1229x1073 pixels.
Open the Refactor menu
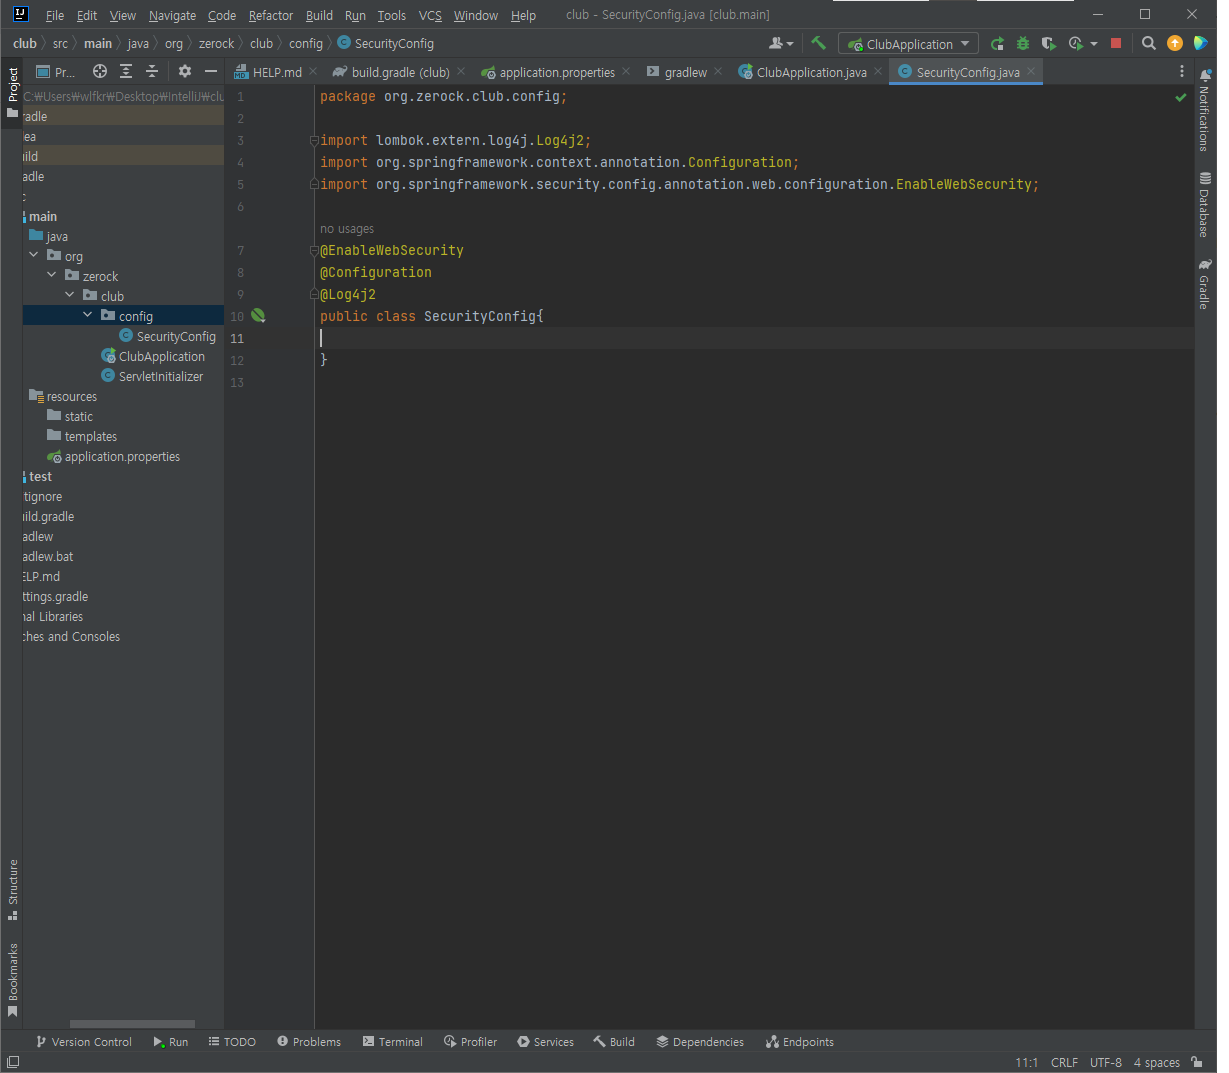coord(271,15)
